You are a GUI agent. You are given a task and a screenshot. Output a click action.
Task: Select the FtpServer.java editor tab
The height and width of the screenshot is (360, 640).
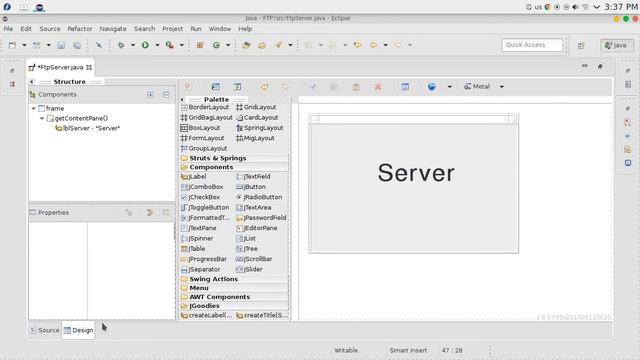pos(60,67)
